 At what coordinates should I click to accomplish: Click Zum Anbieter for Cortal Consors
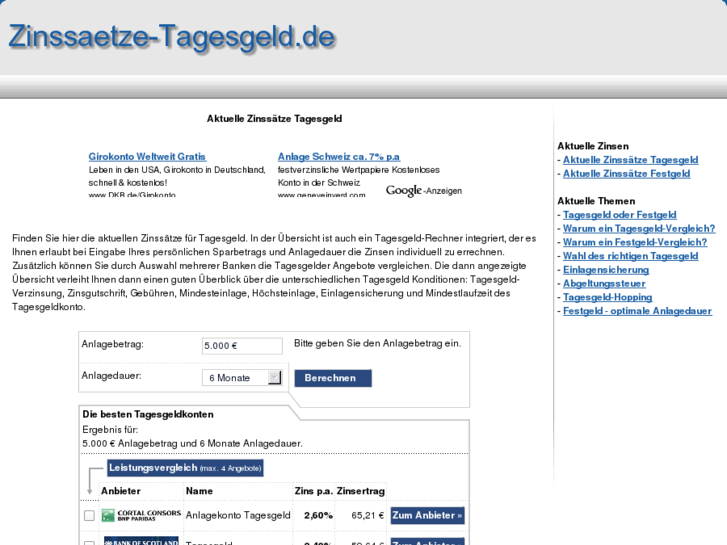pyautogui.click(x=427, y=516)
